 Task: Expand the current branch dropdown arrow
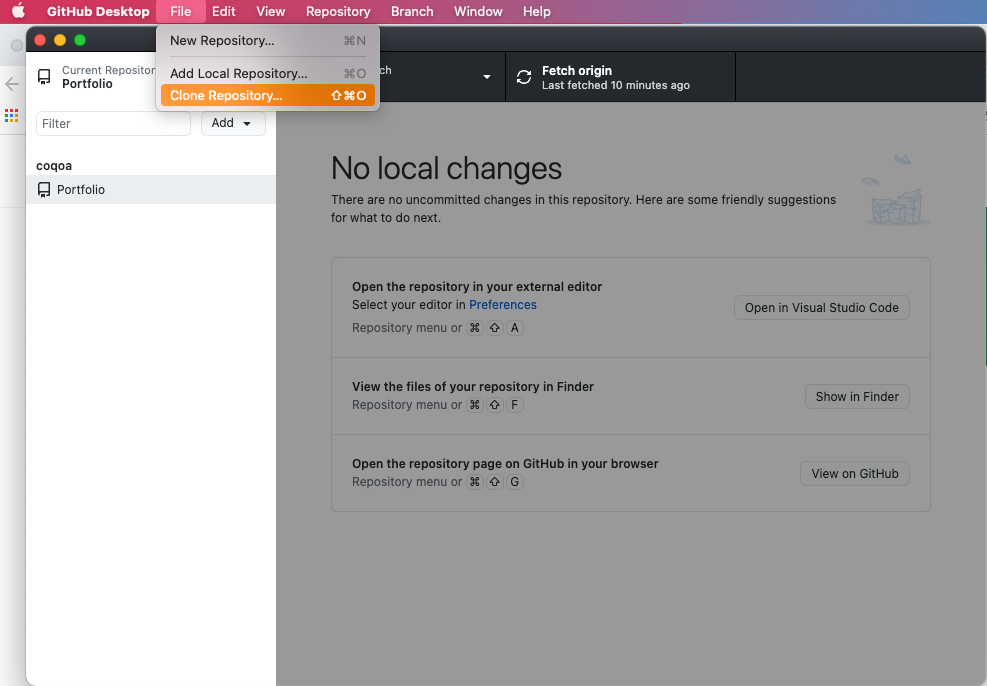[487, 77]
